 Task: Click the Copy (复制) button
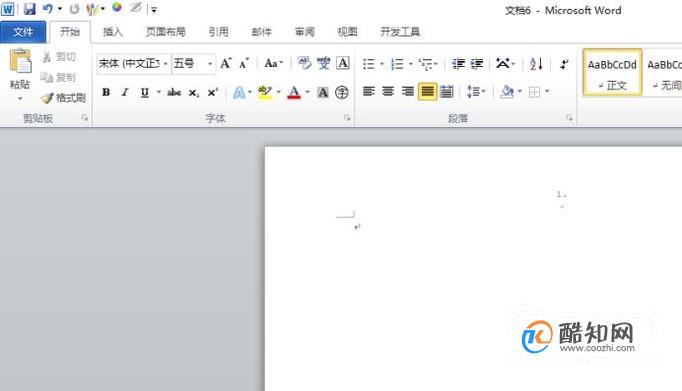pos(58,77)
